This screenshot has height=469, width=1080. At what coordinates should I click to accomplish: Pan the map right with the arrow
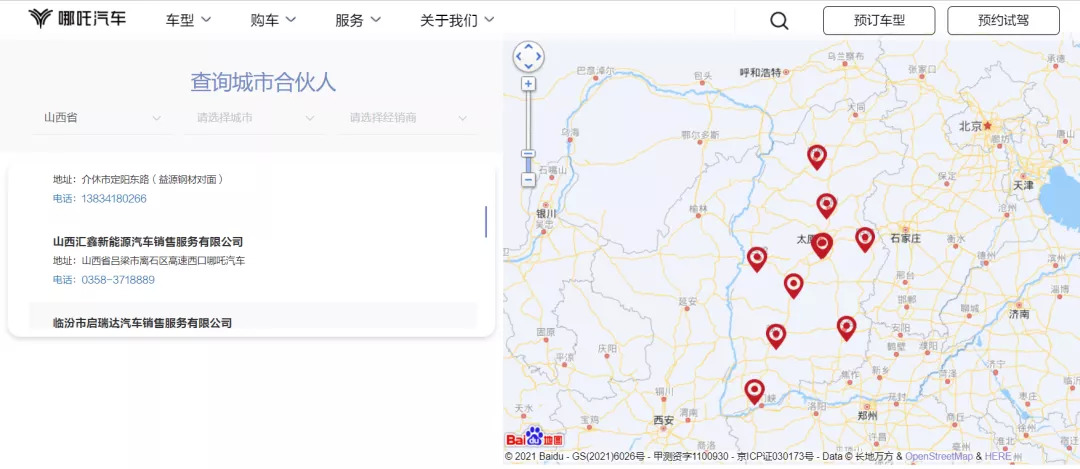(x=539, y=56)
